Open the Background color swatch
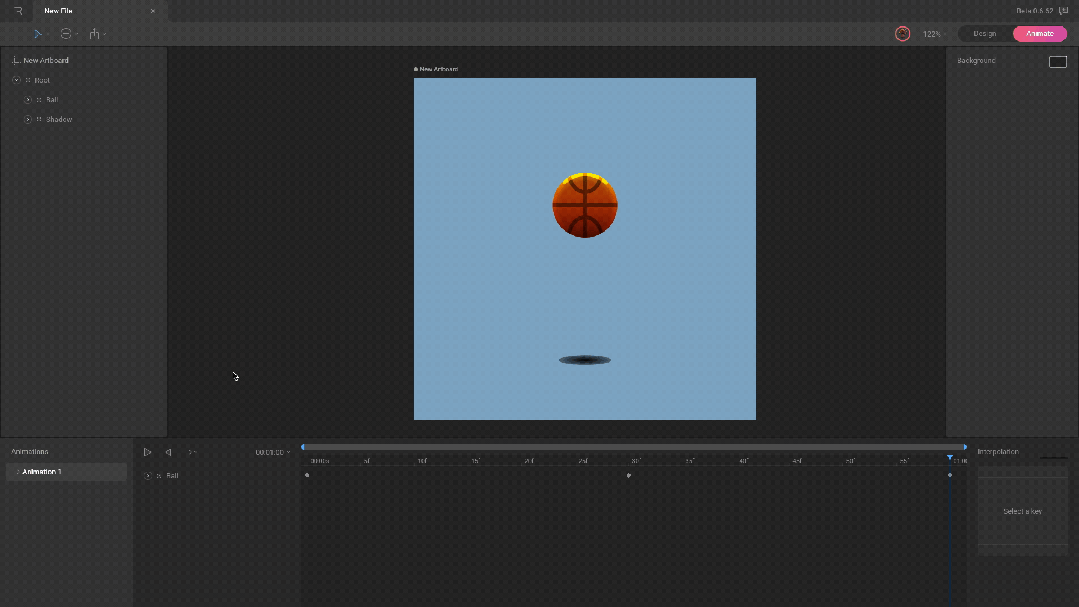 point(1058,62)
